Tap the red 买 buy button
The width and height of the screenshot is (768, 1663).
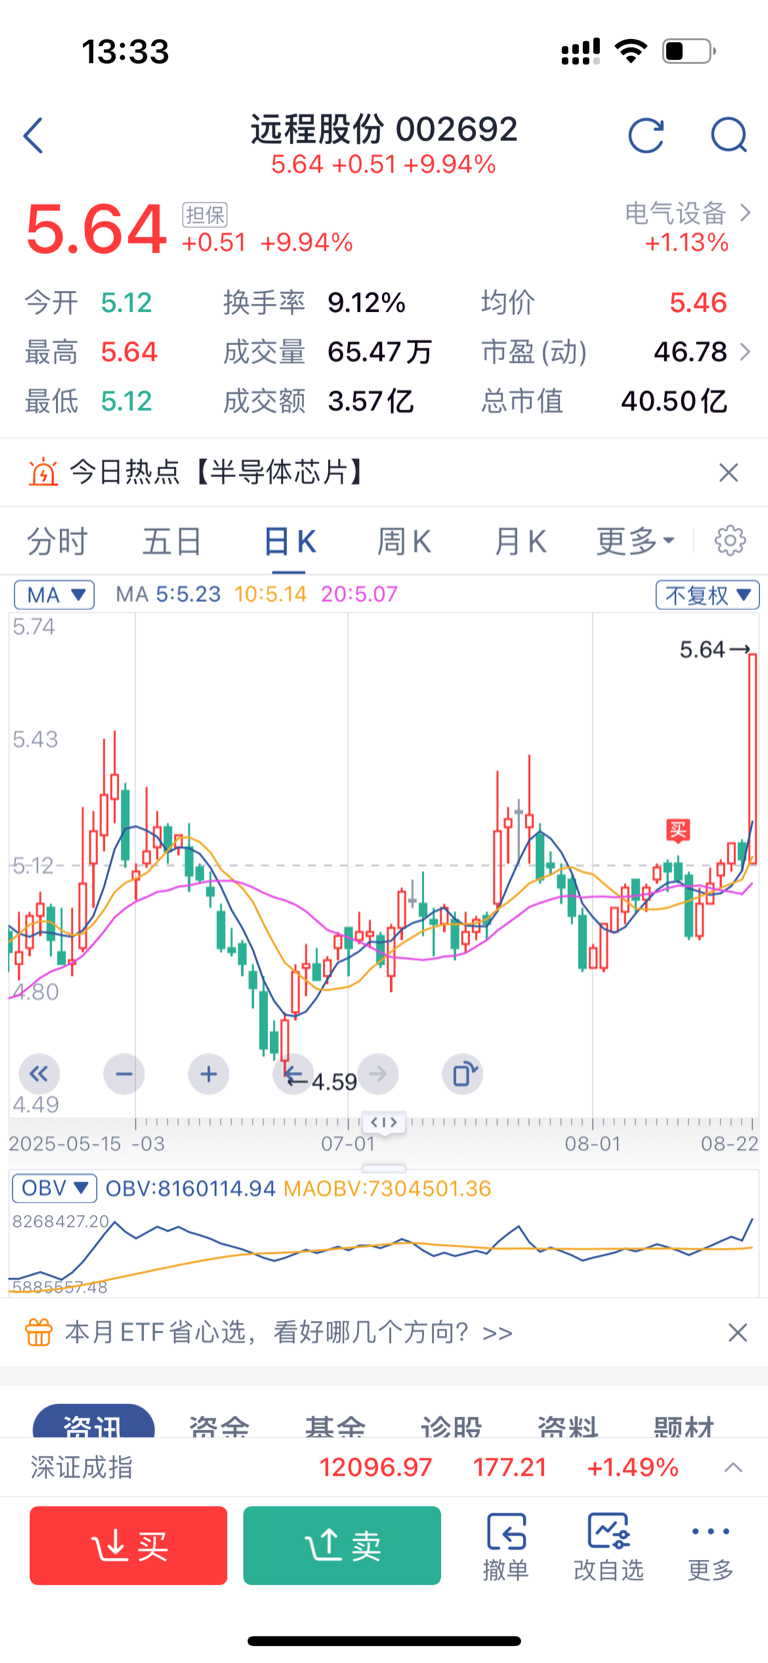128,1546
